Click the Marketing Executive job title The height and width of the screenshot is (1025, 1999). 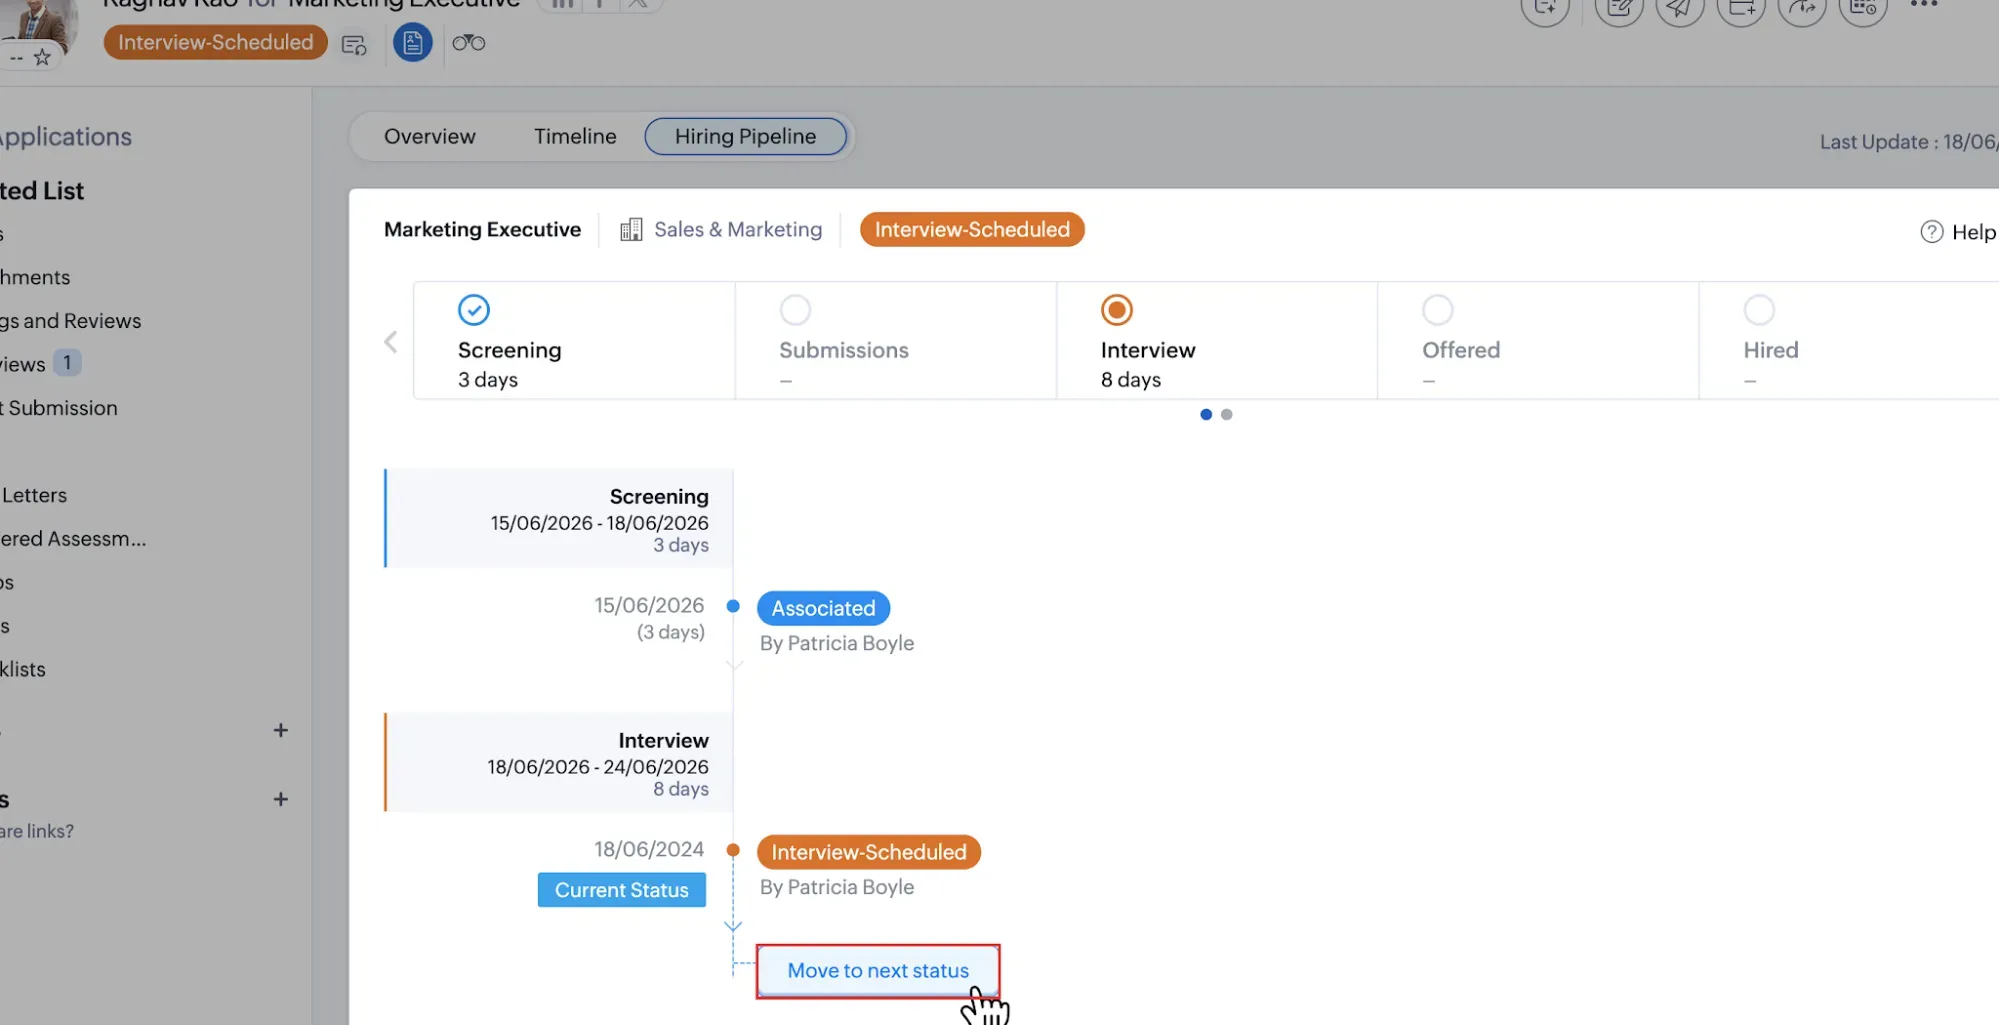click(482, 230)
